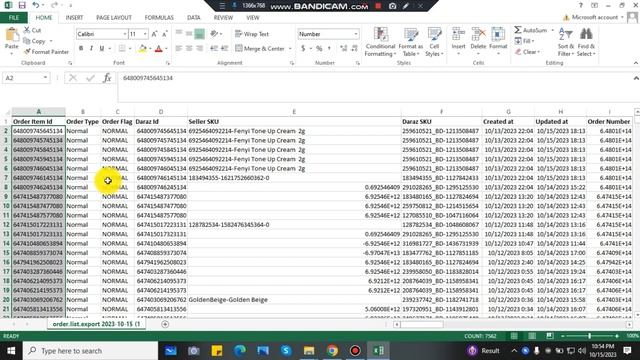
Task: Select the order.list.export sheet tab
Action: (96, 324)
